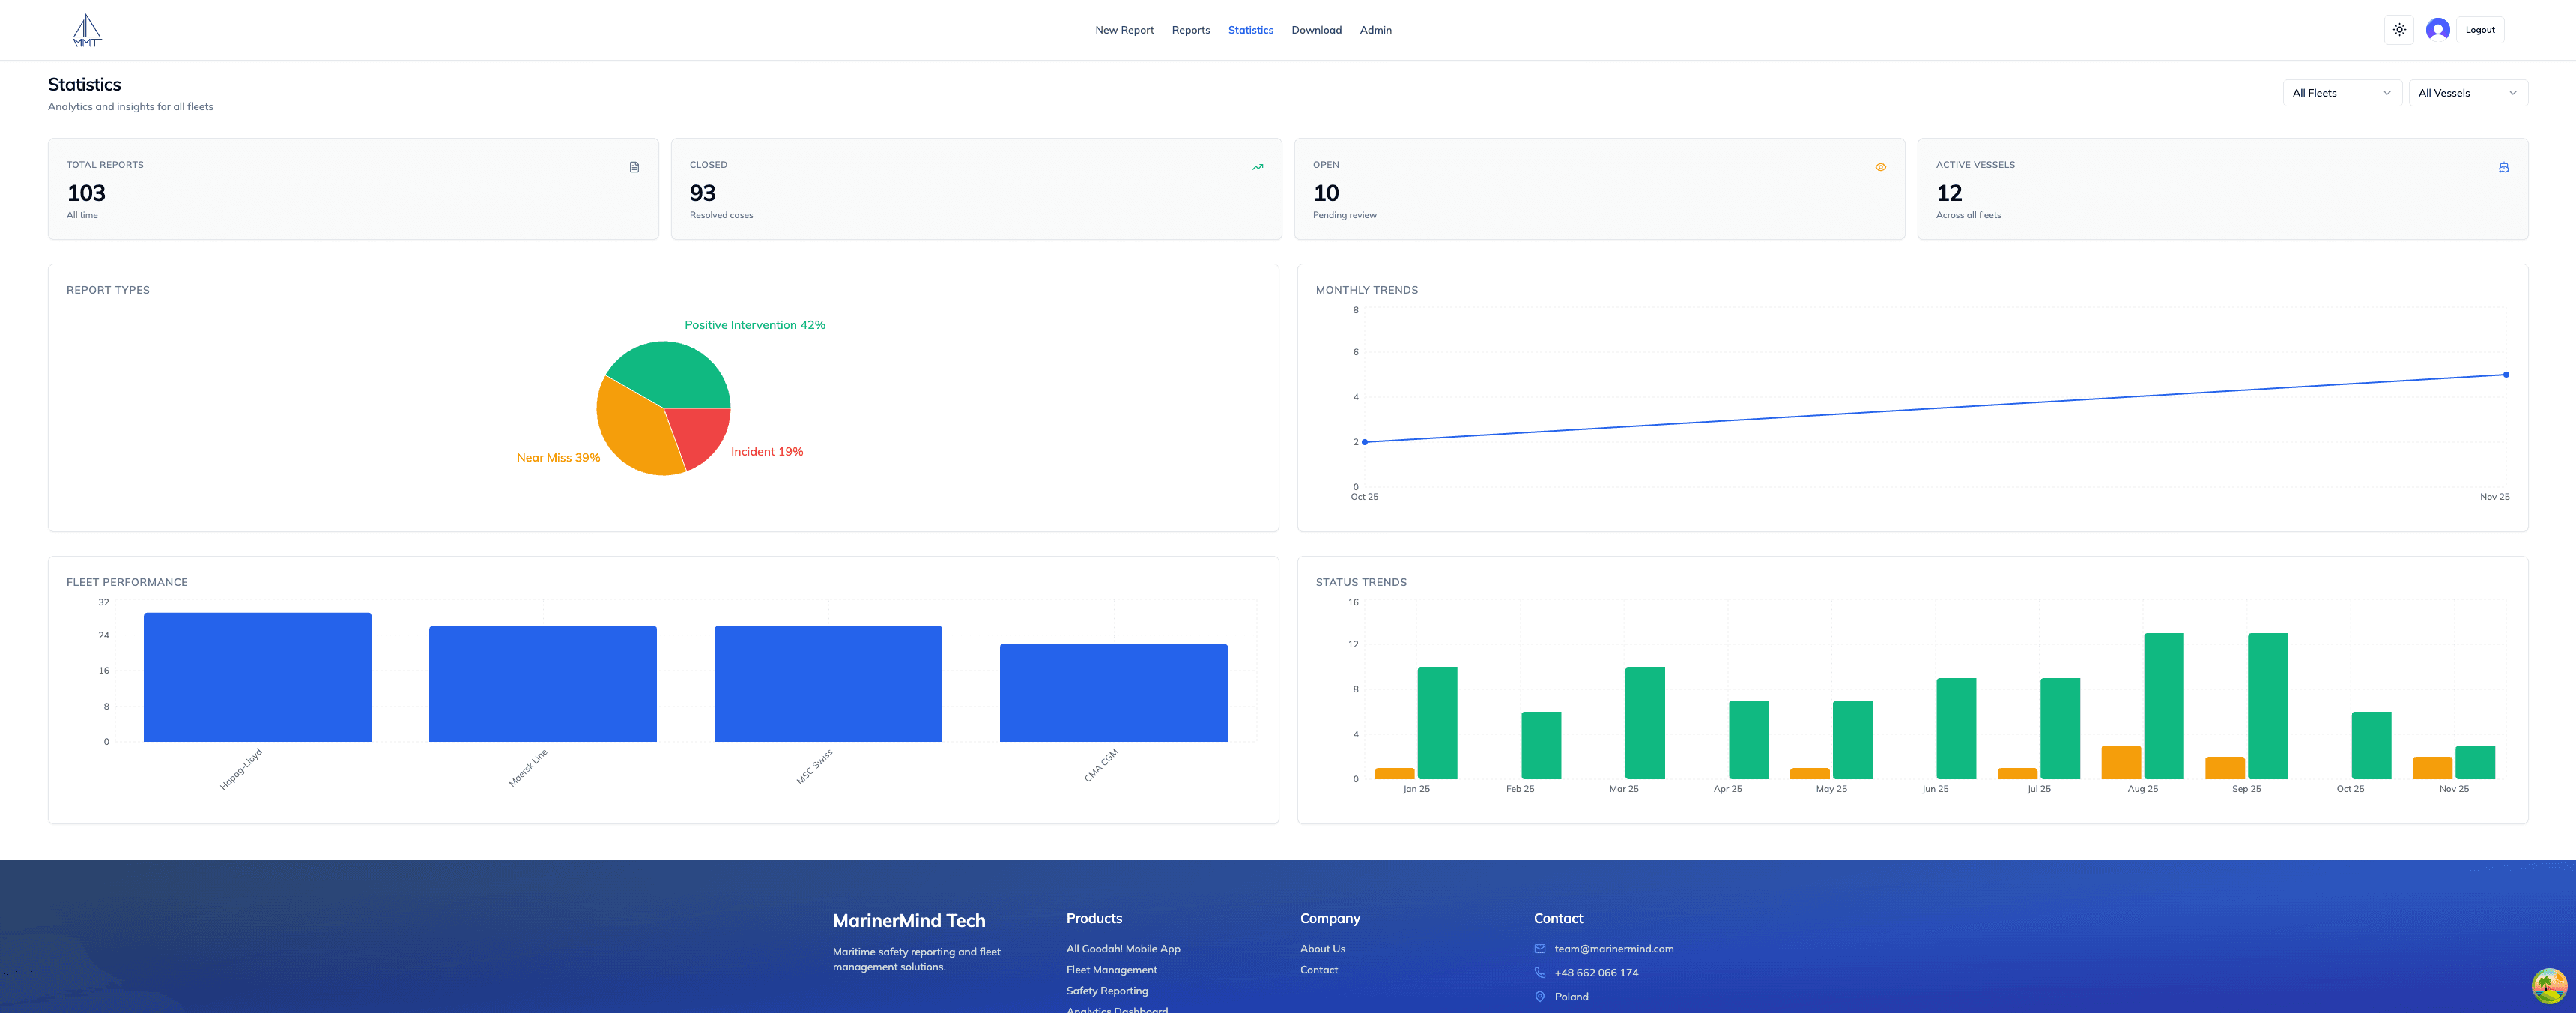Click the location pin icon beside Poland
This screenshot has height=1013, width=2576.
[1540, 996]
